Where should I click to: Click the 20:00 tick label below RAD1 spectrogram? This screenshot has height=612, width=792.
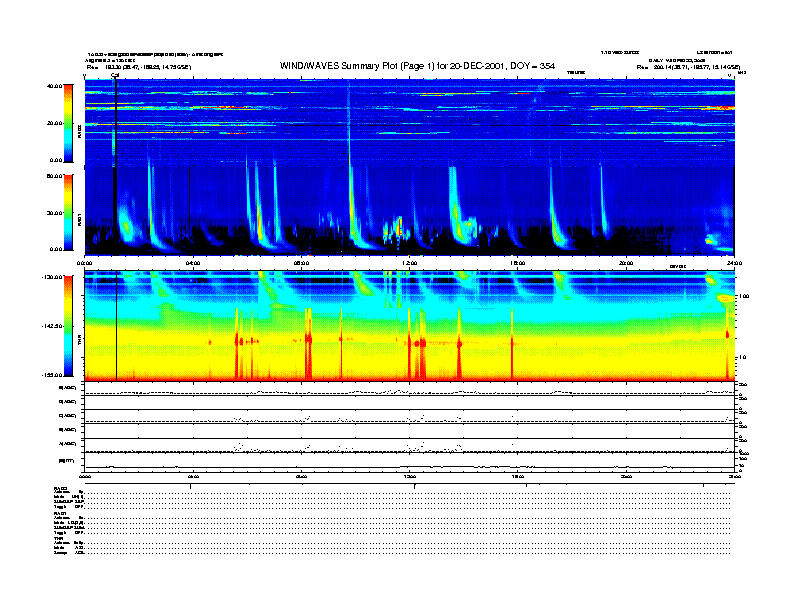point(626,263)
